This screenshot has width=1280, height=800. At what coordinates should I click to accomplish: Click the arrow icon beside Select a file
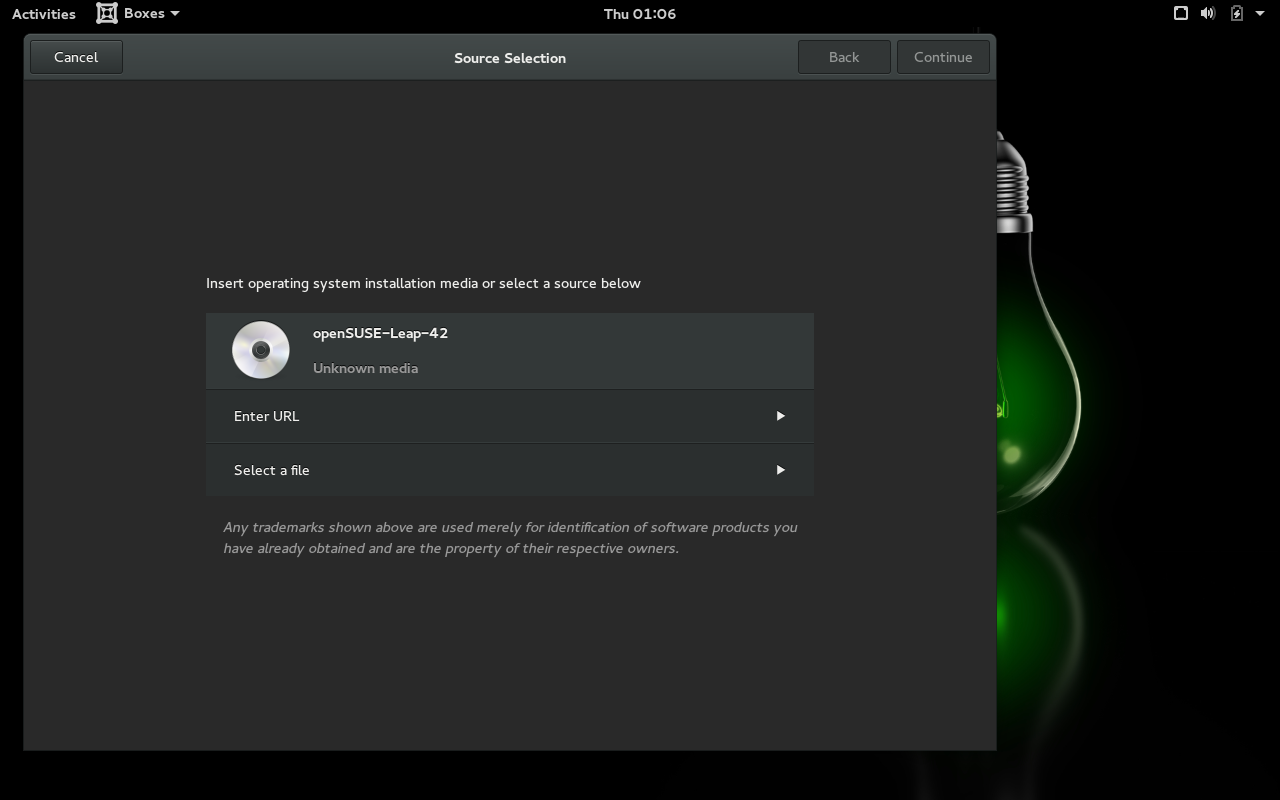point(780,470)
